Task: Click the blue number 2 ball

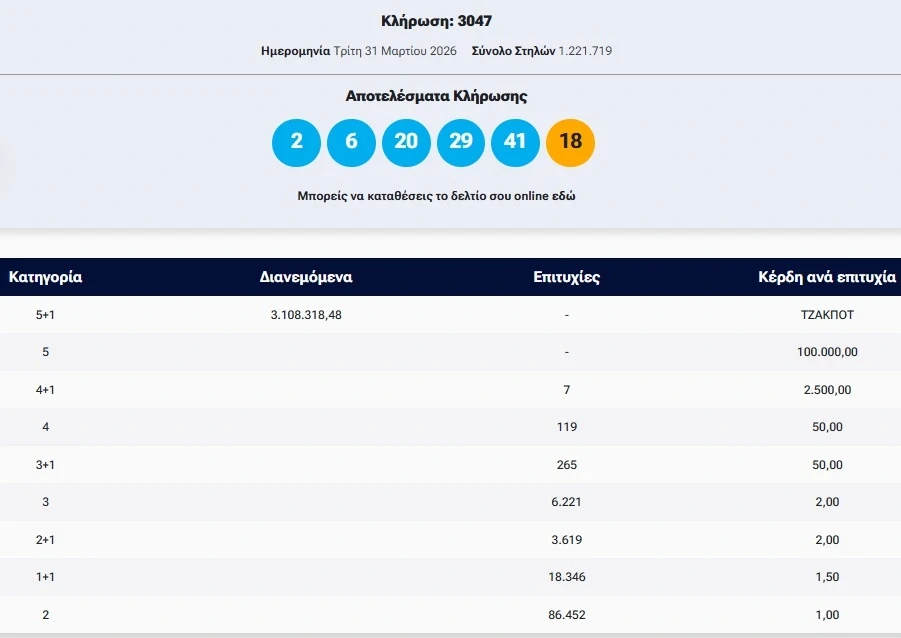Action: point(296,142)
